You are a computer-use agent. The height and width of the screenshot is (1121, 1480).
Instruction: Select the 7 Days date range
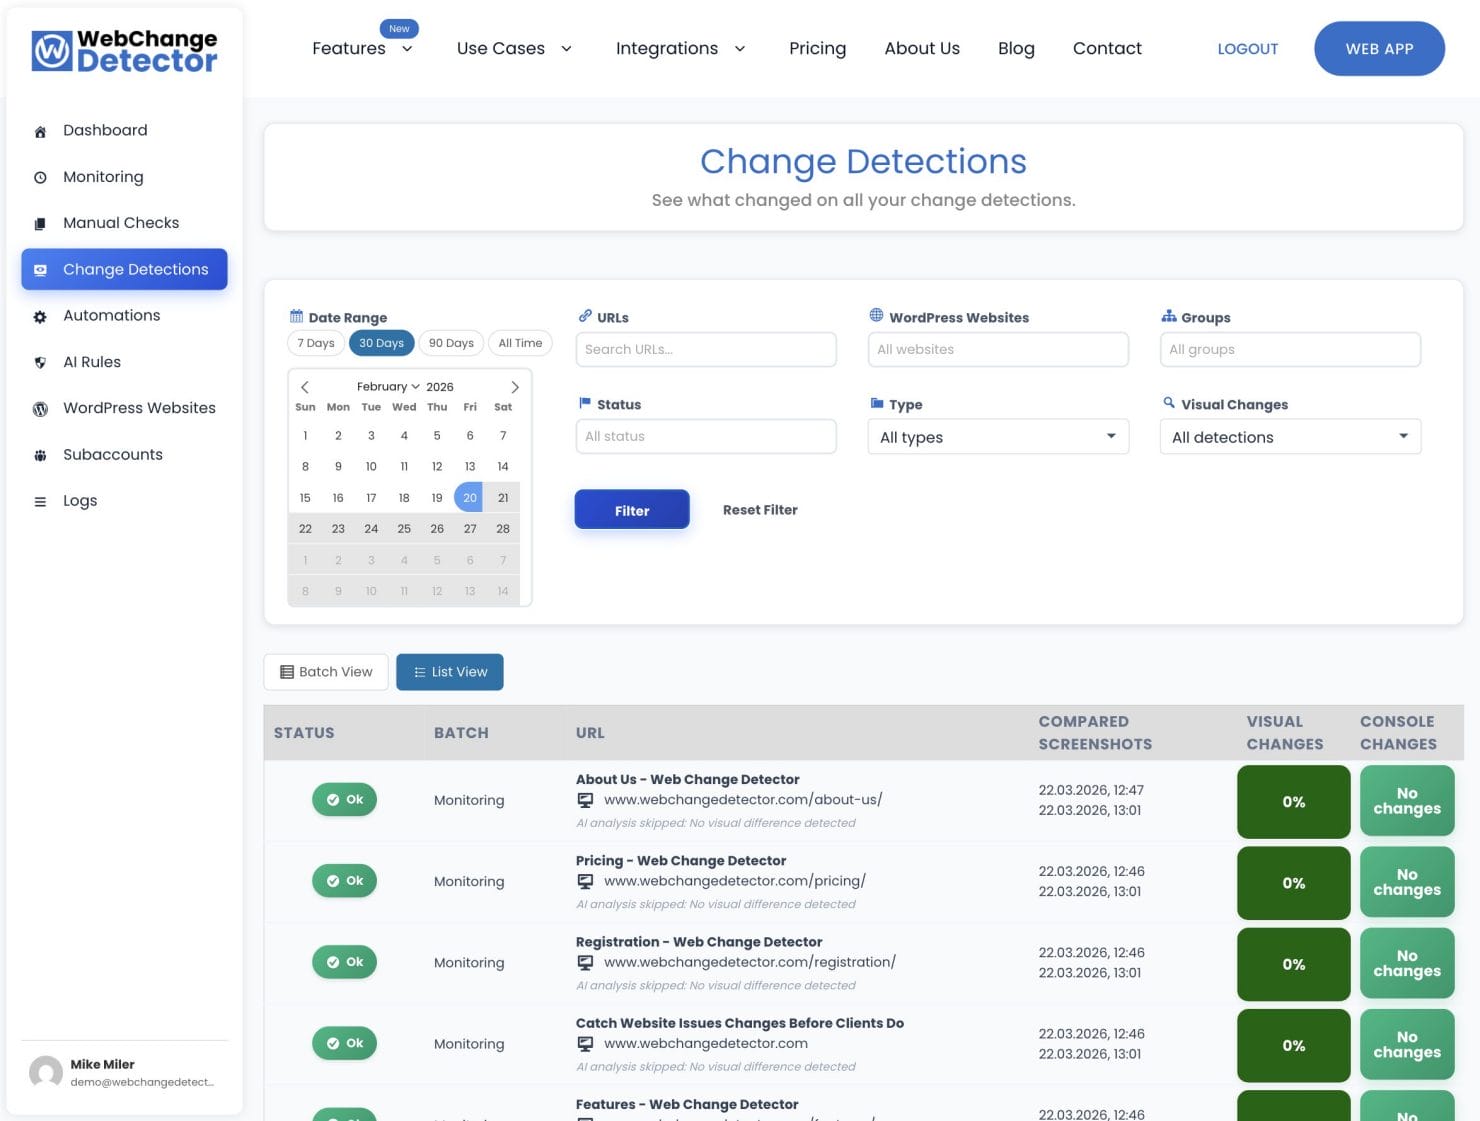click(x=315, y=342)
